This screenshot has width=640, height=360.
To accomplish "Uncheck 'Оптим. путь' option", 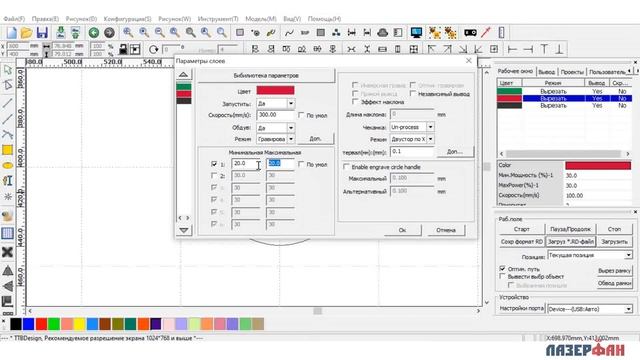I will click(502, 269).
